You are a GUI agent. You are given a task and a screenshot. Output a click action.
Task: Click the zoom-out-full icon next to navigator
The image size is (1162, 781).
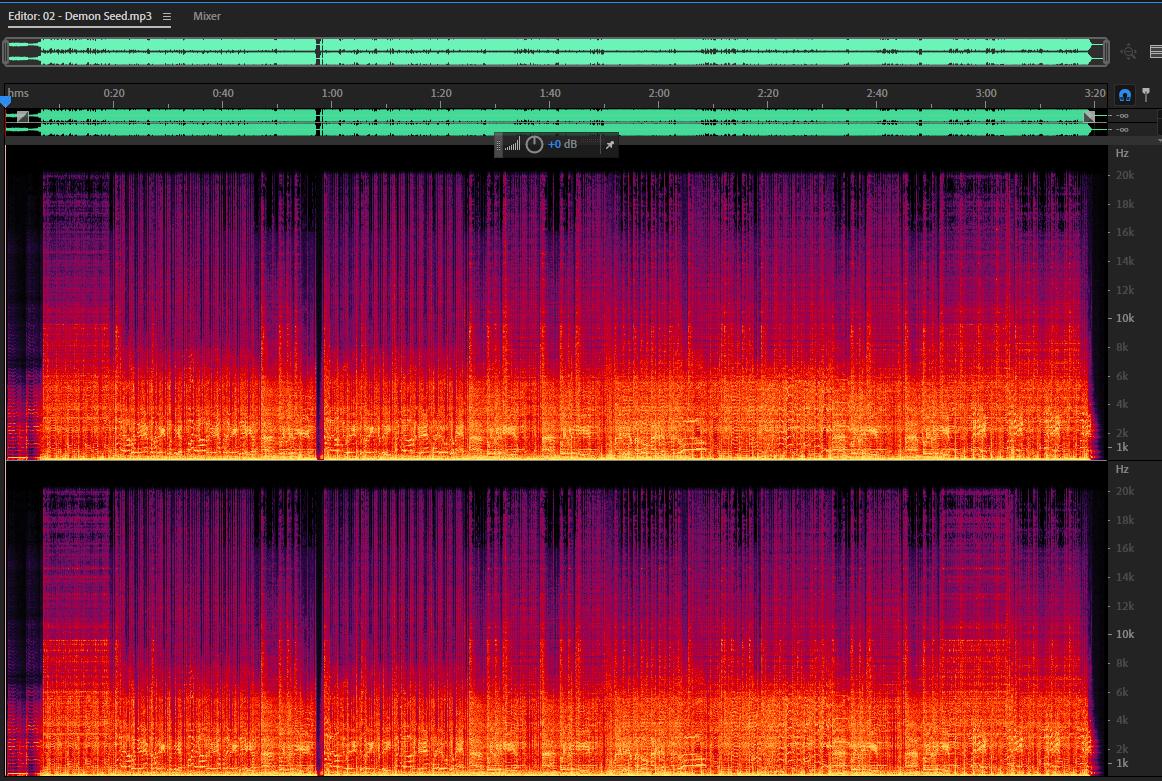coord(1129,52)
